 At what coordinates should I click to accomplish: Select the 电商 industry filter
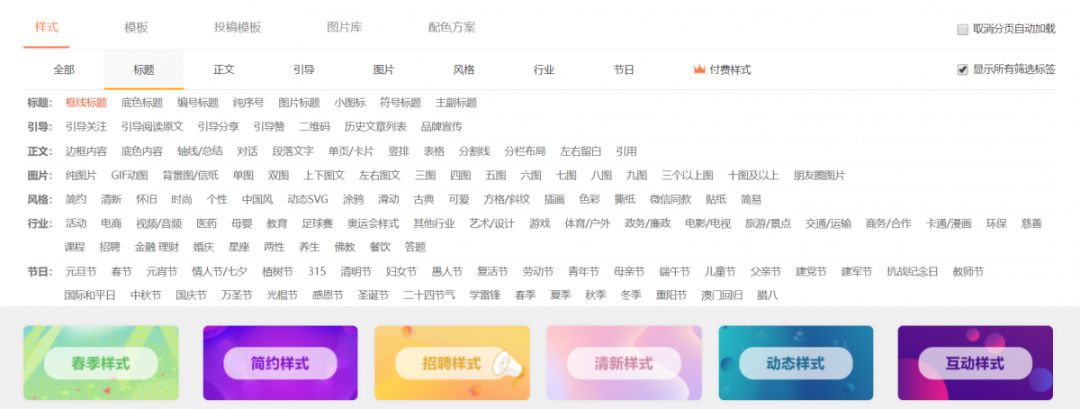pos(111,223)
